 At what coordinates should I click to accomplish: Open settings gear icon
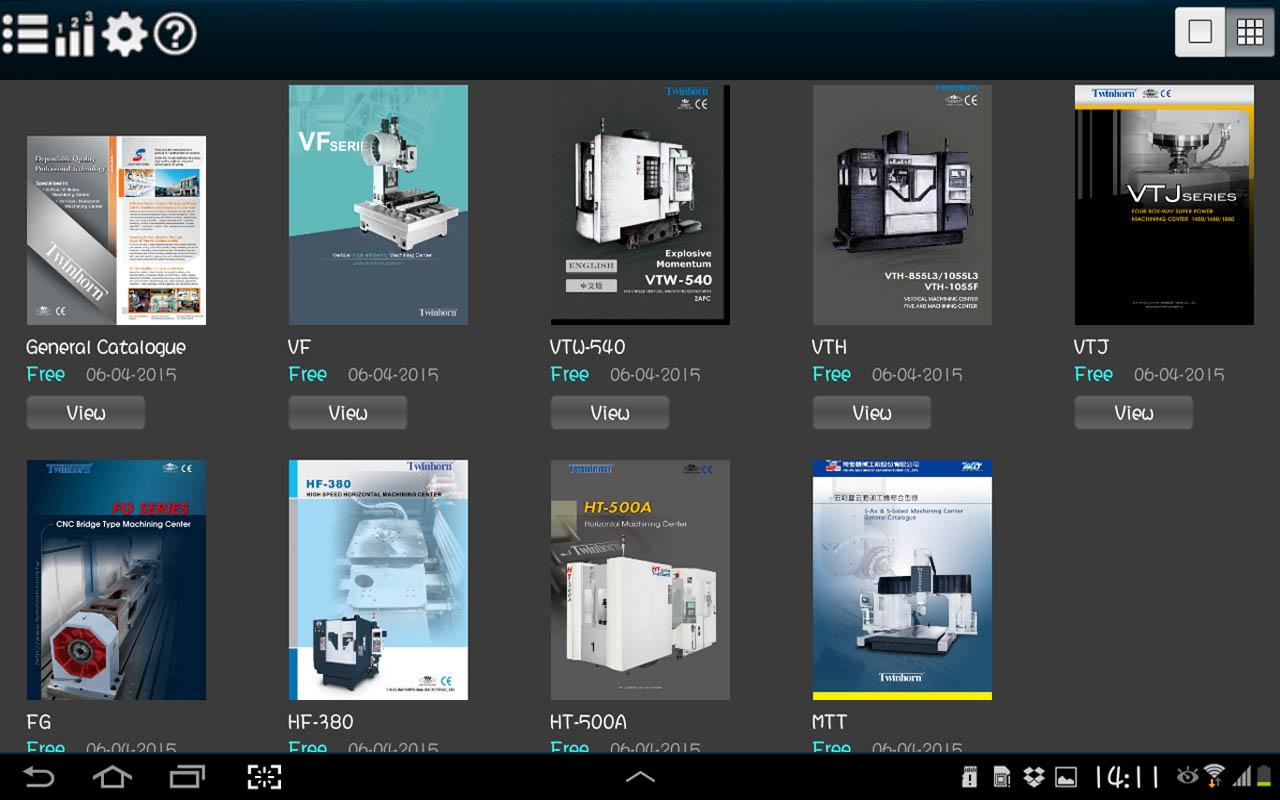(x=124, y=35)
